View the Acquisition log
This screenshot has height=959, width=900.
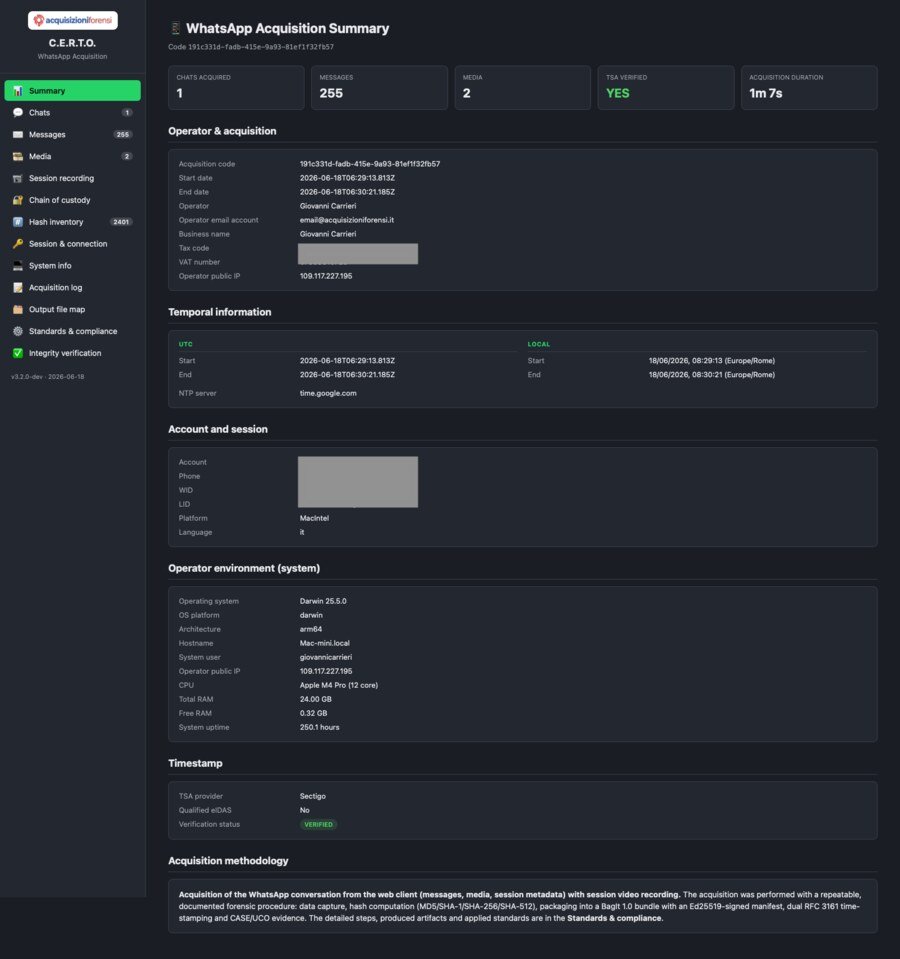coord(72,287)
